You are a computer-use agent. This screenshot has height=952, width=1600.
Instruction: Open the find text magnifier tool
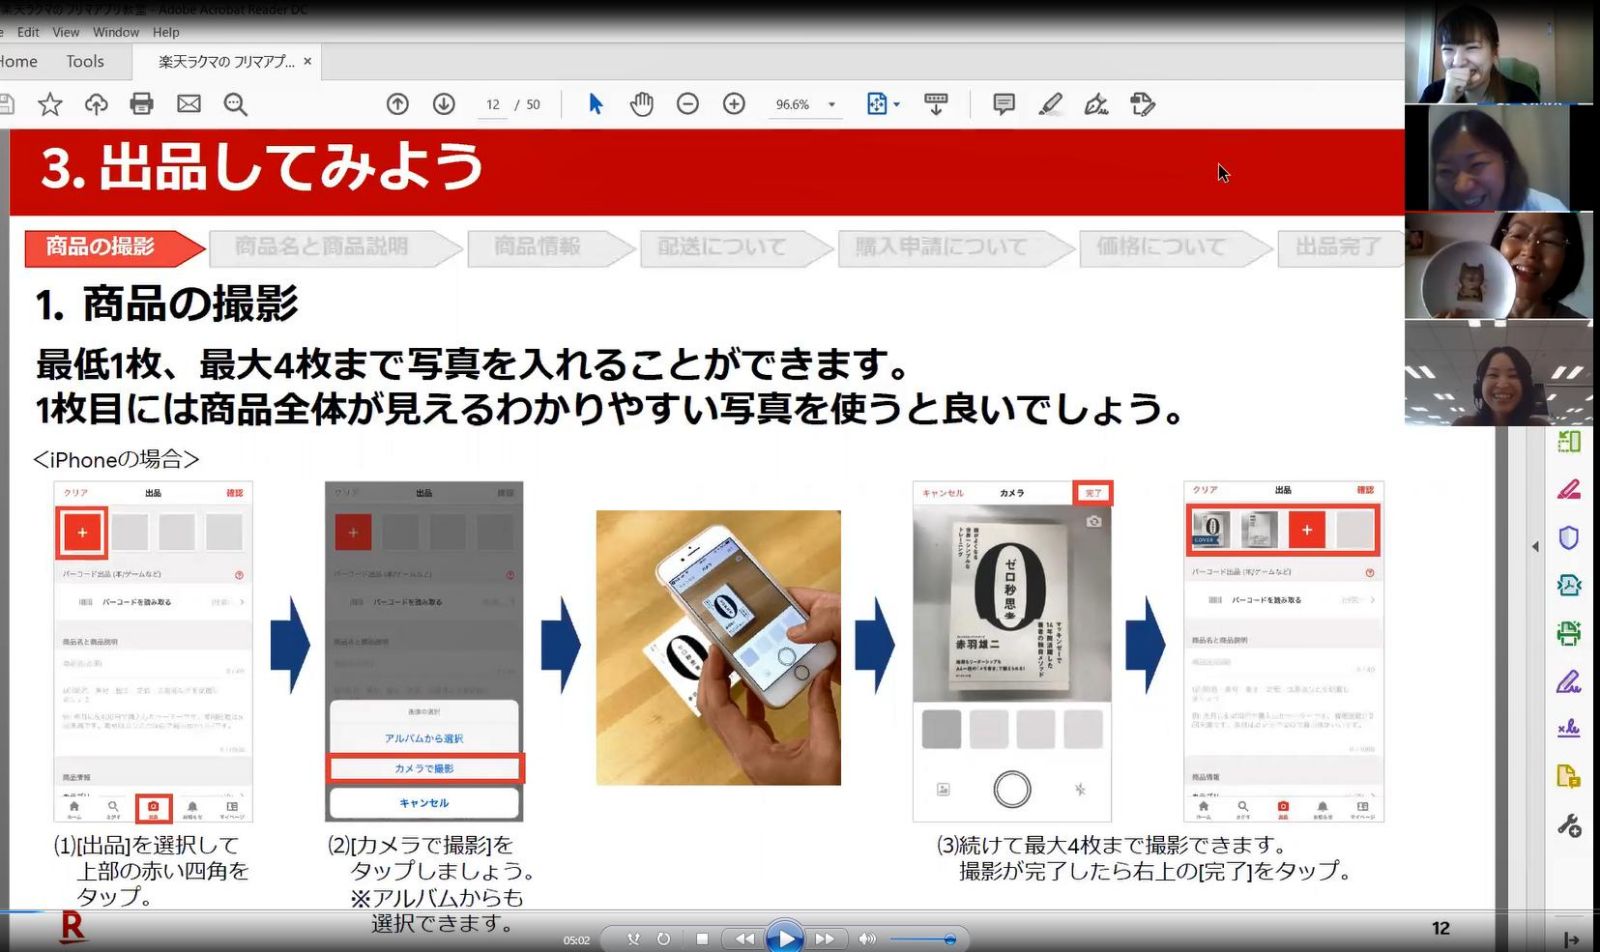pyautogui.click(x=236, y=104)
